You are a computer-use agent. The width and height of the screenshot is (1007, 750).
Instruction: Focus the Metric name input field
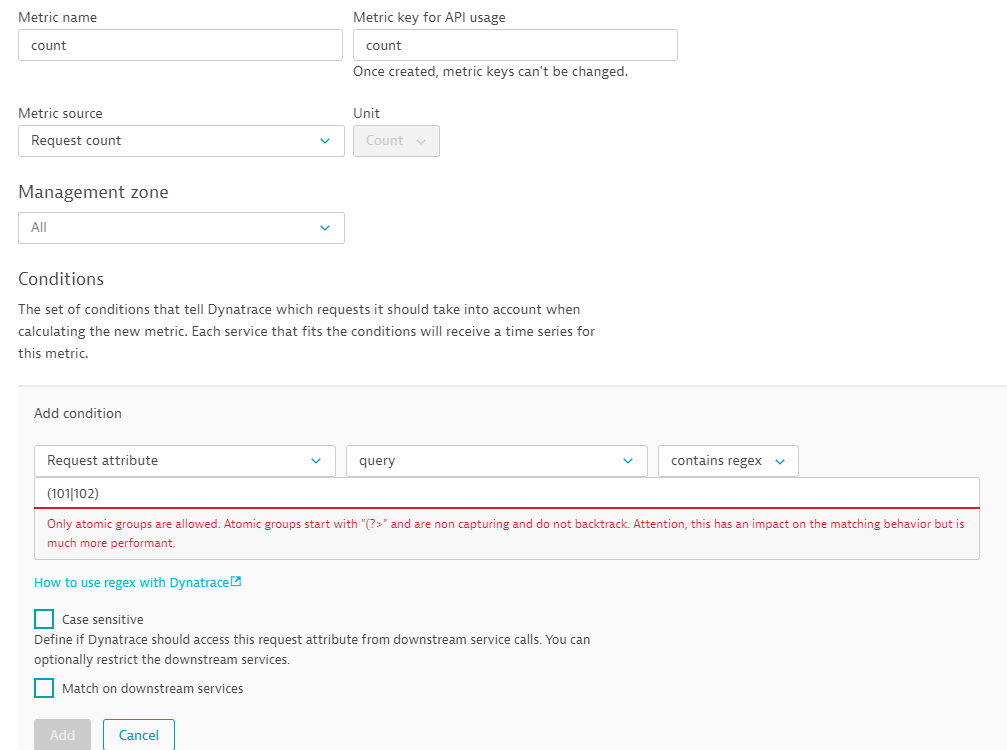(180, 45)
